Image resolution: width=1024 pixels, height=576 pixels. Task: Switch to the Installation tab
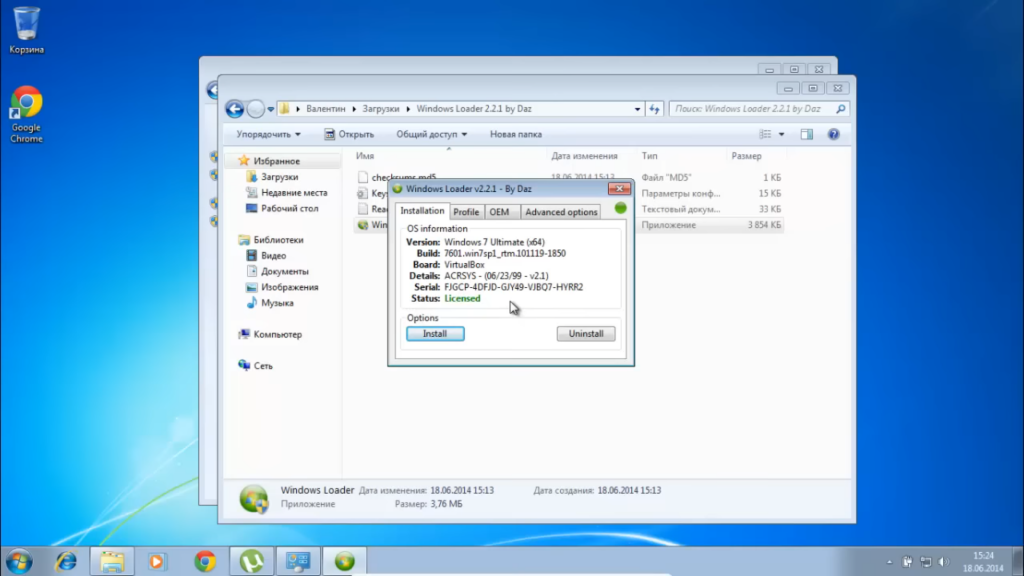[422, 211]
